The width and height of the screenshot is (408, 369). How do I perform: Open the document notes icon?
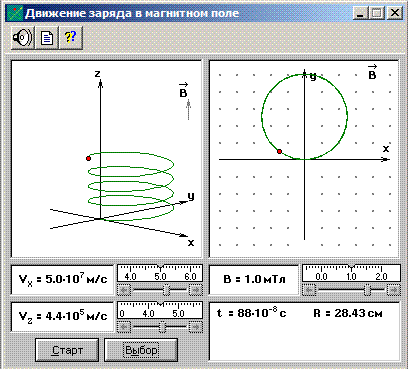pyautogui.click(x=47, y=38)
